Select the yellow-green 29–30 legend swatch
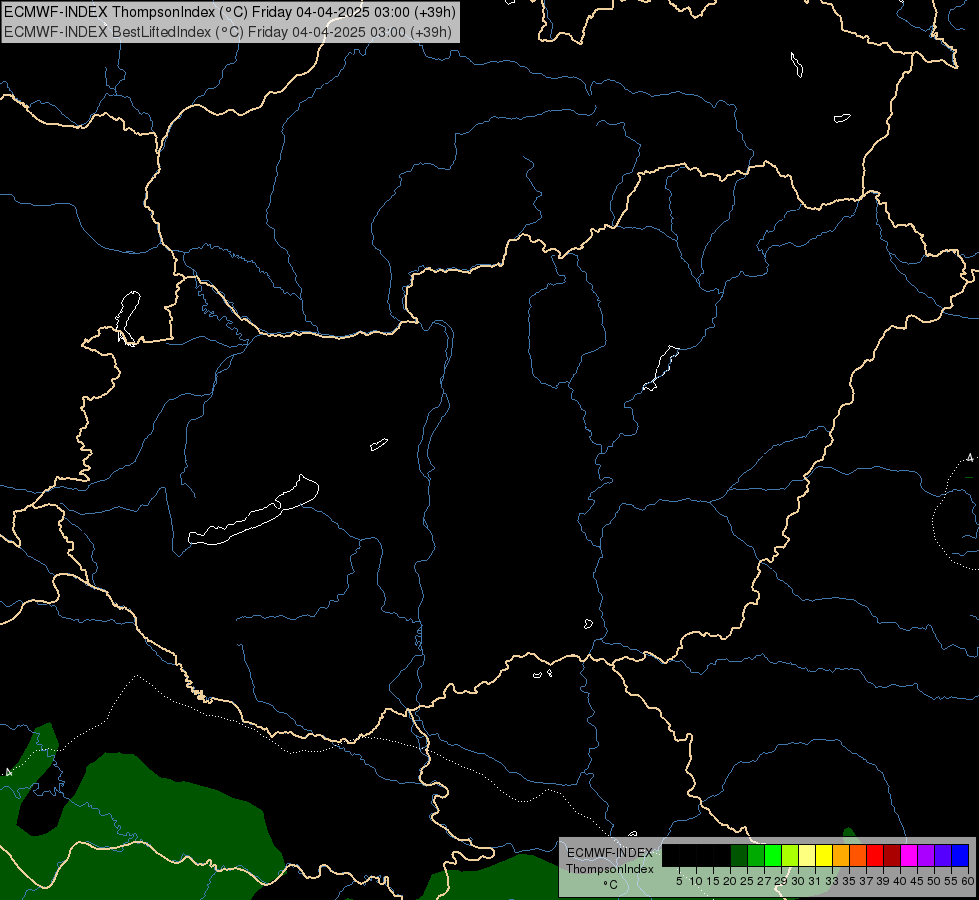Screen dimensions: 979x900 click(790, 855)
